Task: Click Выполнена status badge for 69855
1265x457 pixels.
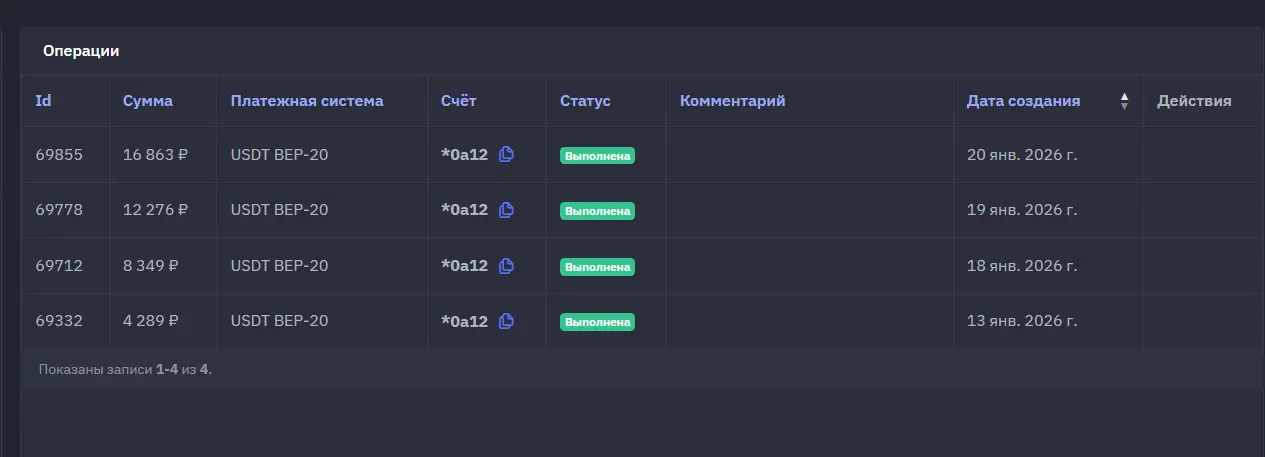Action: (x=597, y=156)
